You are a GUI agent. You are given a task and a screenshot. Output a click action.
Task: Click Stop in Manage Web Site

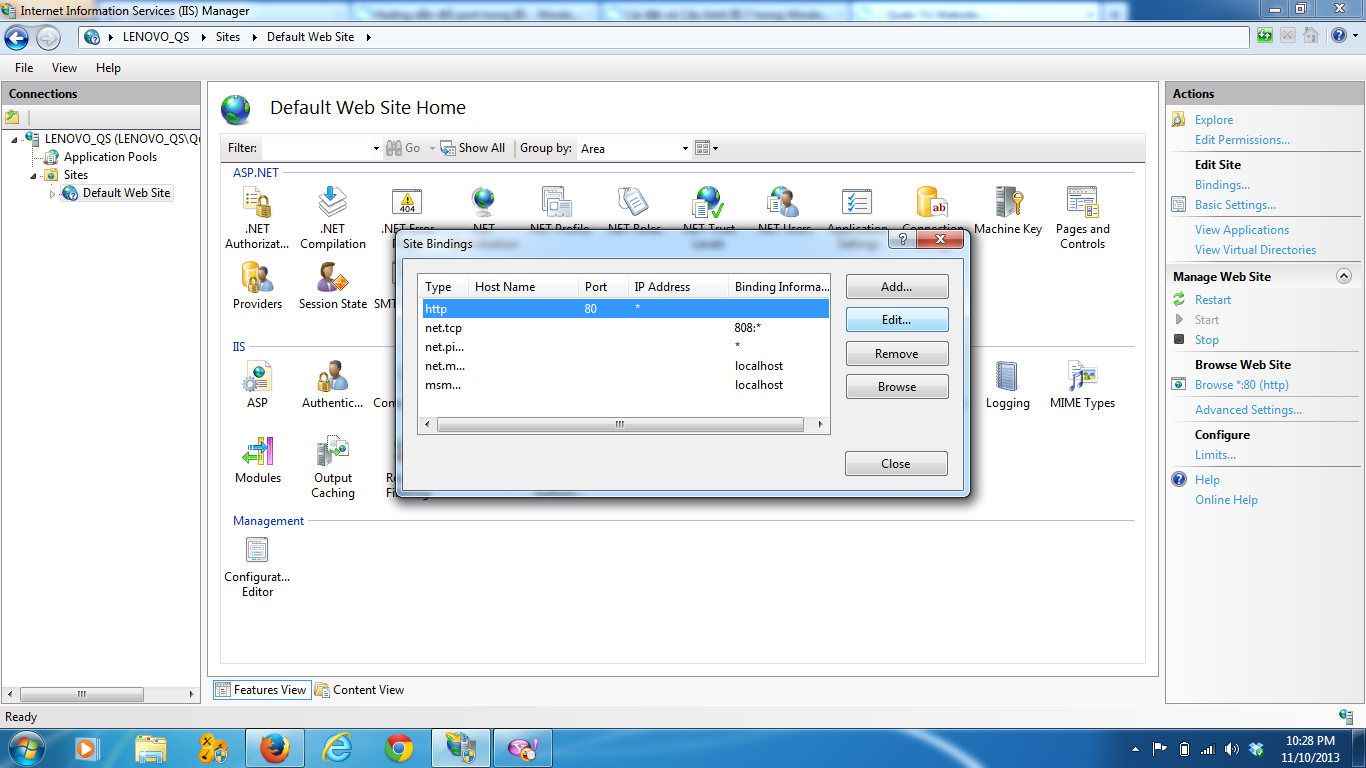click(x=1207, y=340)
